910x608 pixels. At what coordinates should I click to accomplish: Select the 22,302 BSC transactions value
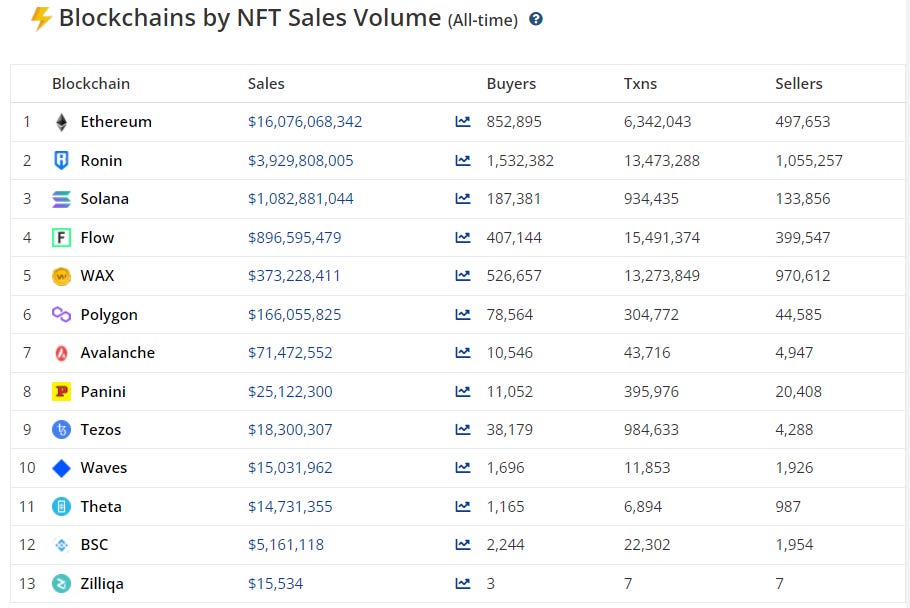[x=647, y=545]
